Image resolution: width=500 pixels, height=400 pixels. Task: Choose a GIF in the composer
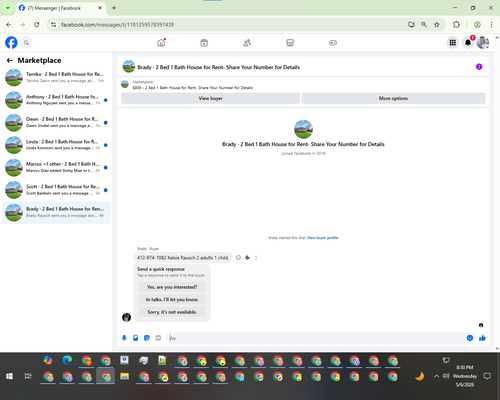158,338
